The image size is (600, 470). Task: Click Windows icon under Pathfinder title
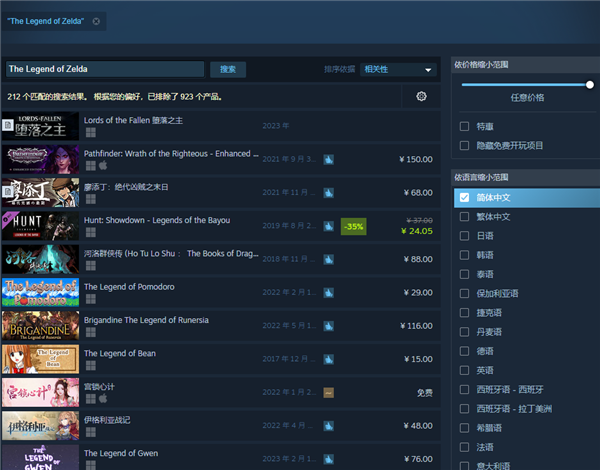[x=91, y=165]
